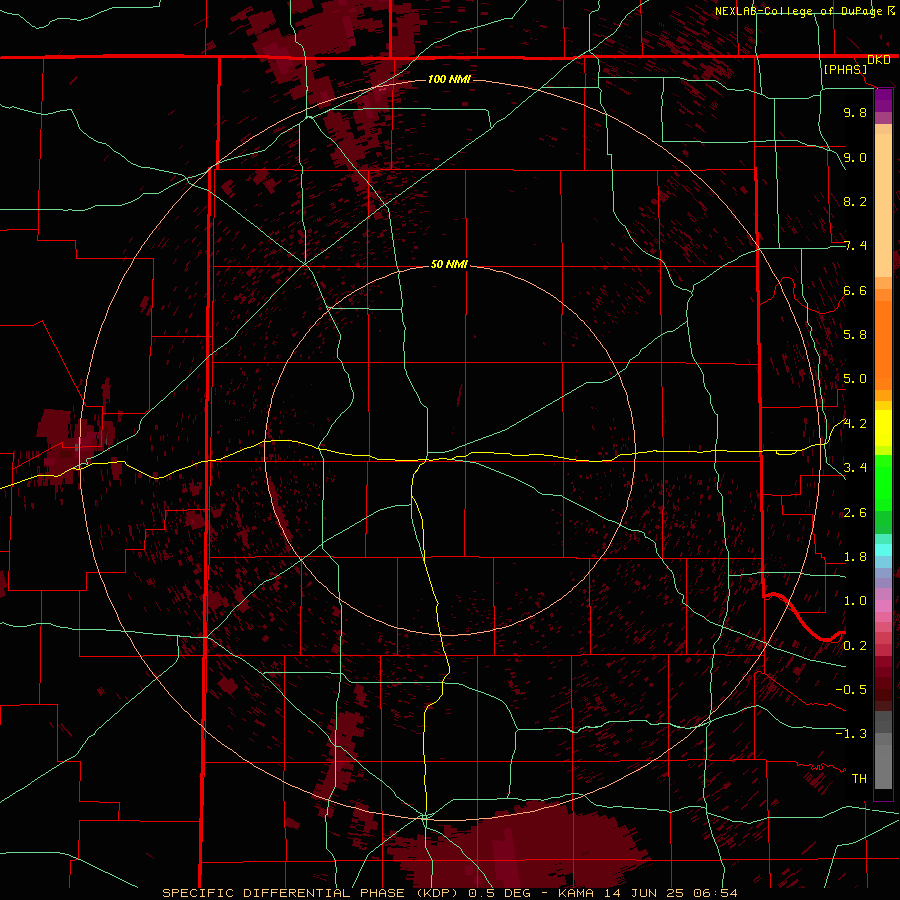900x900 pixels.
Task: Click the 9.8 value on the color scale
Action: pyautogui.click(x=855, y=112)
